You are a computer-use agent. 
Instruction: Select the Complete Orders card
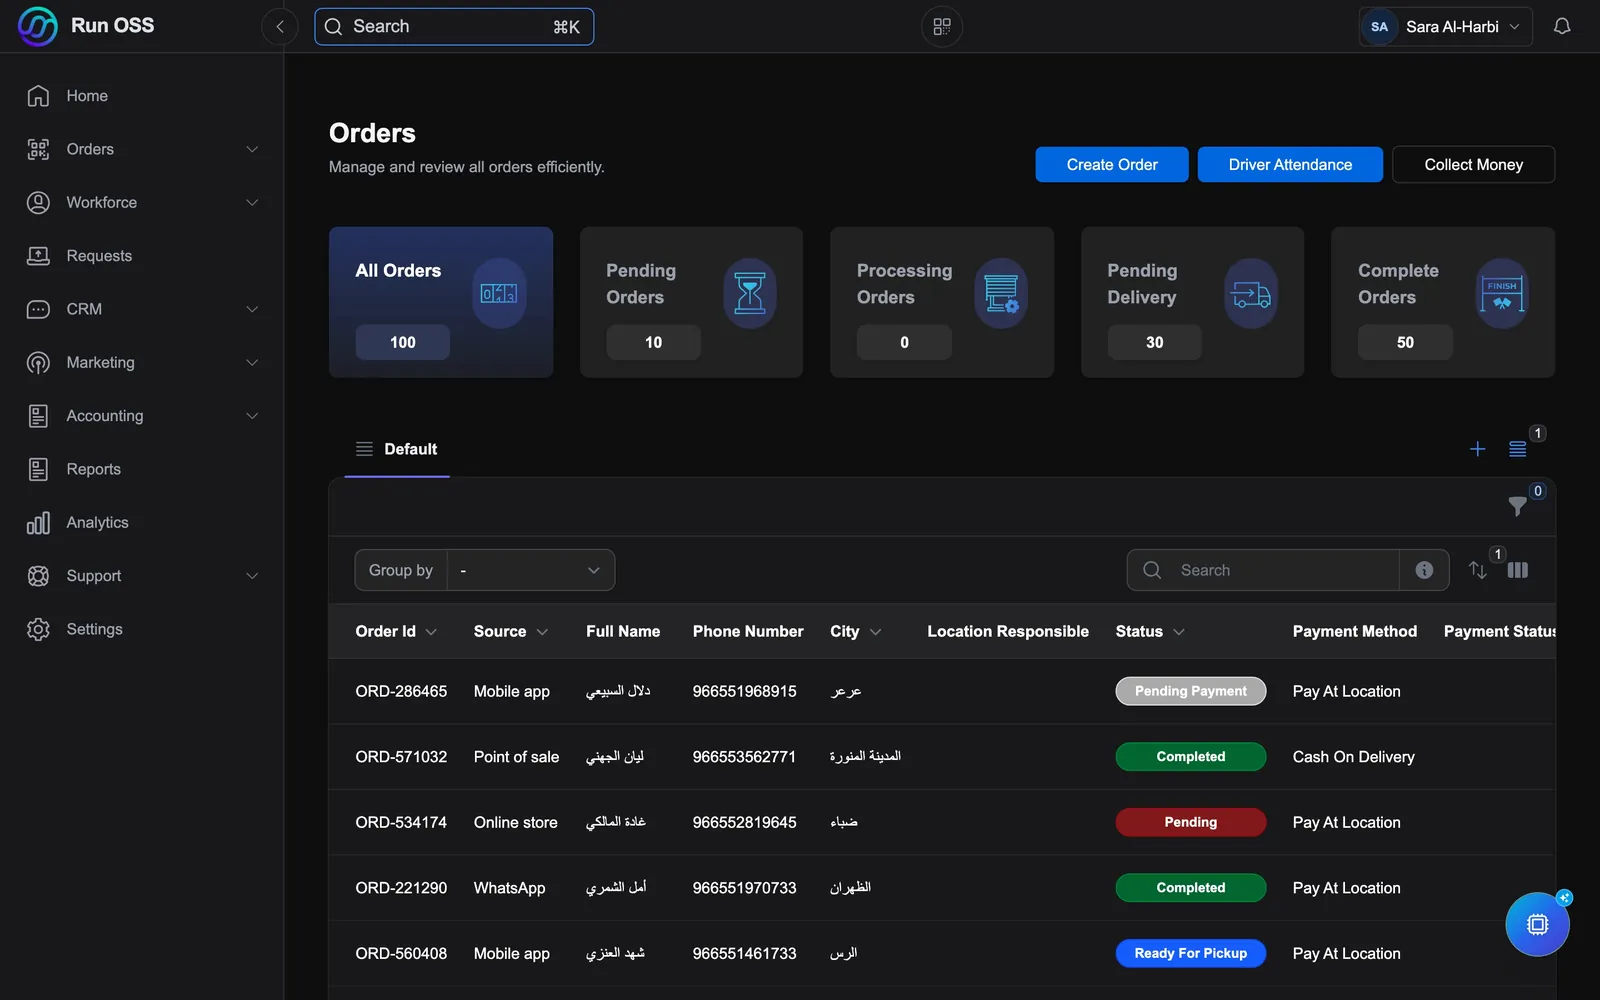(1443, 302)
